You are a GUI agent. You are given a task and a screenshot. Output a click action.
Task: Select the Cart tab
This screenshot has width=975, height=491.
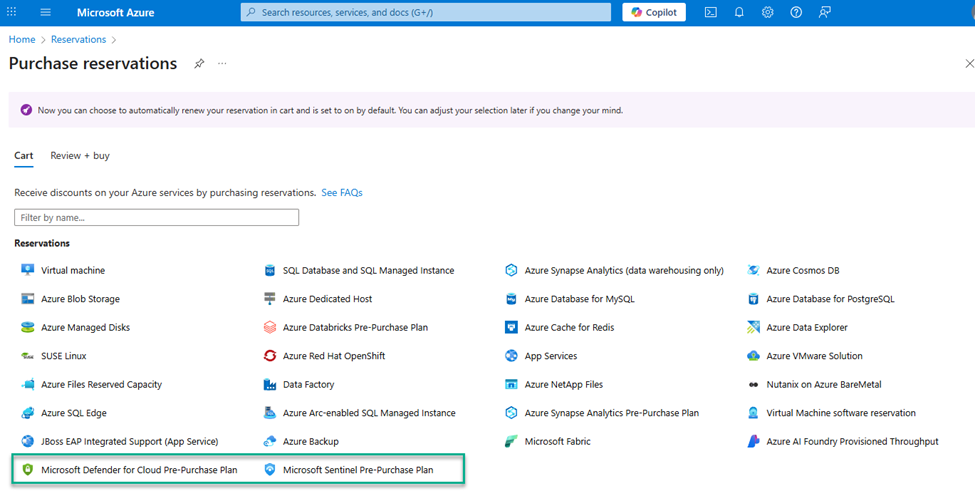[23, 156]
